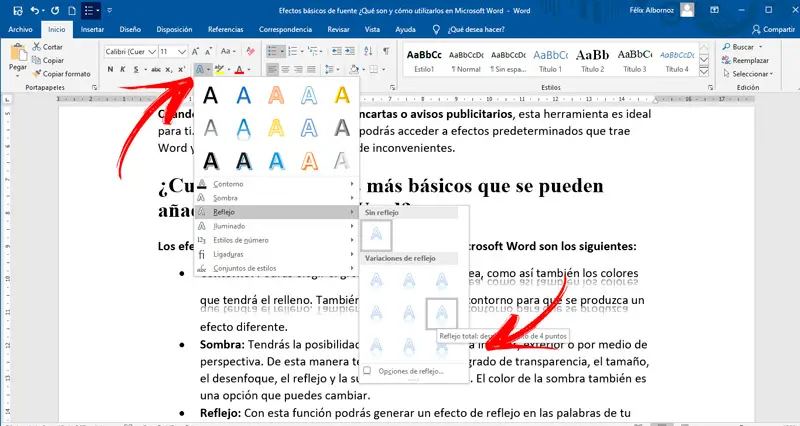Click Opciones de reflejo...

coord(413,371)
